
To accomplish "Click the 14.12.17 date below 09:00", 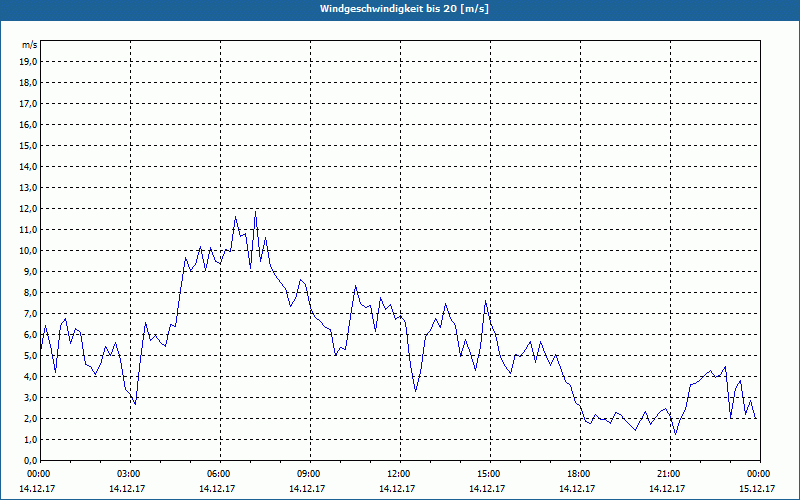I will tap(307, 488).
